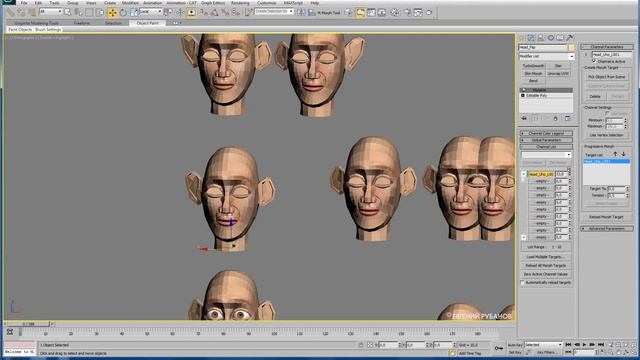
Task: Open key mode Selected dropdown
Action: tap(543, 345)
